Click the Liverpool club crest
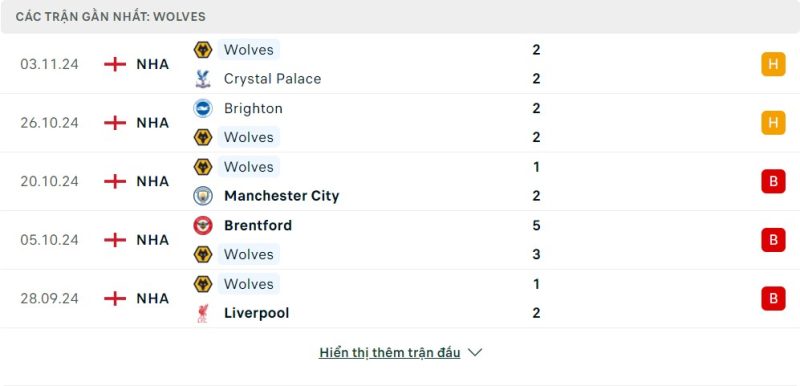The width and height of the screenshot is (800, 386). click(x=203, y=313)
